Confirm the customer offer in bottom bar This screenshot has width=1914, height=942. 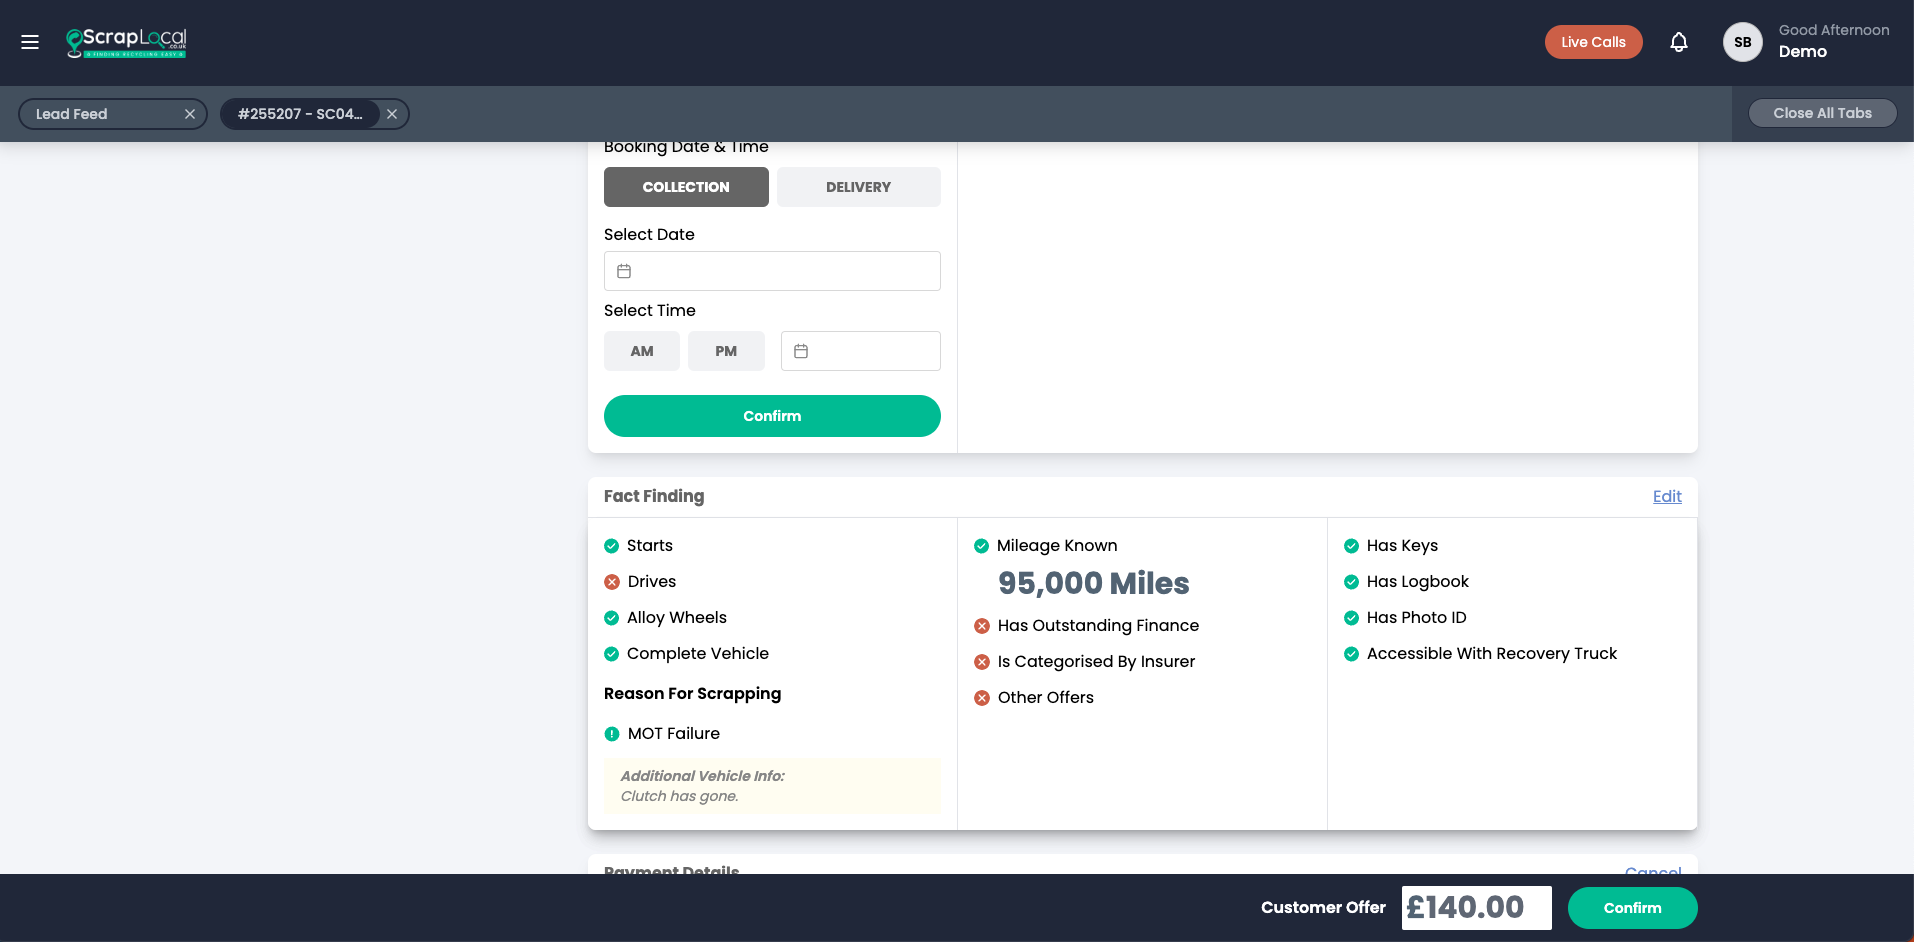(1632, 908)
